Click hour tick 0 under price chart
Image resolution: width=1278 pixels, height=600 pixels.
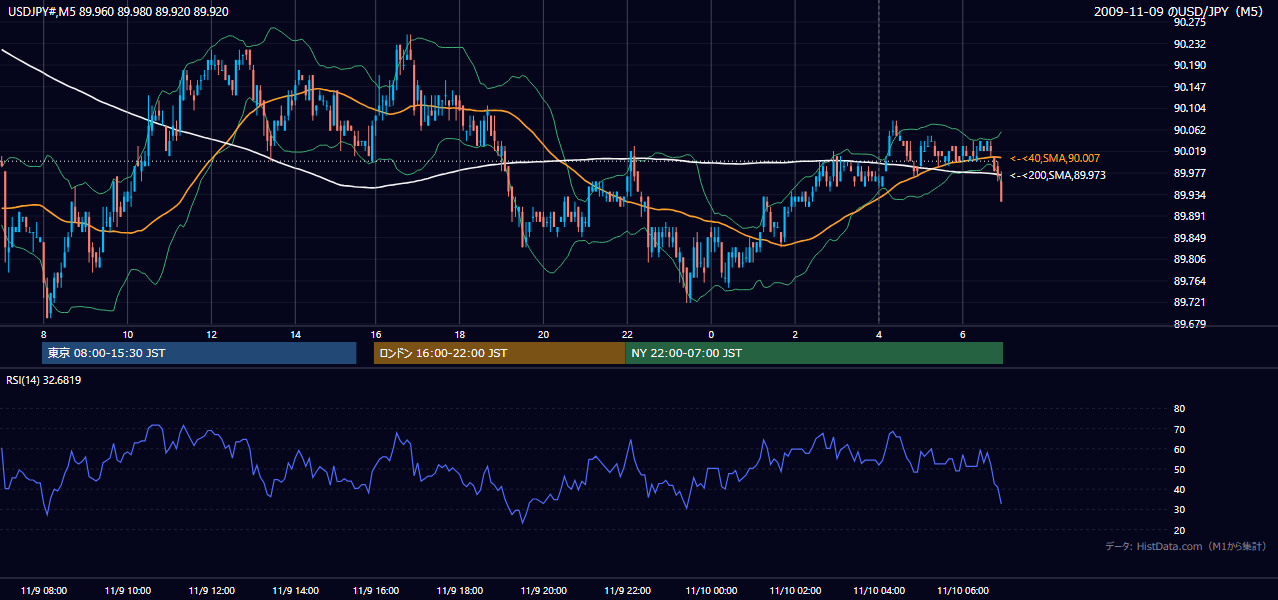click(x=711, y=333)
